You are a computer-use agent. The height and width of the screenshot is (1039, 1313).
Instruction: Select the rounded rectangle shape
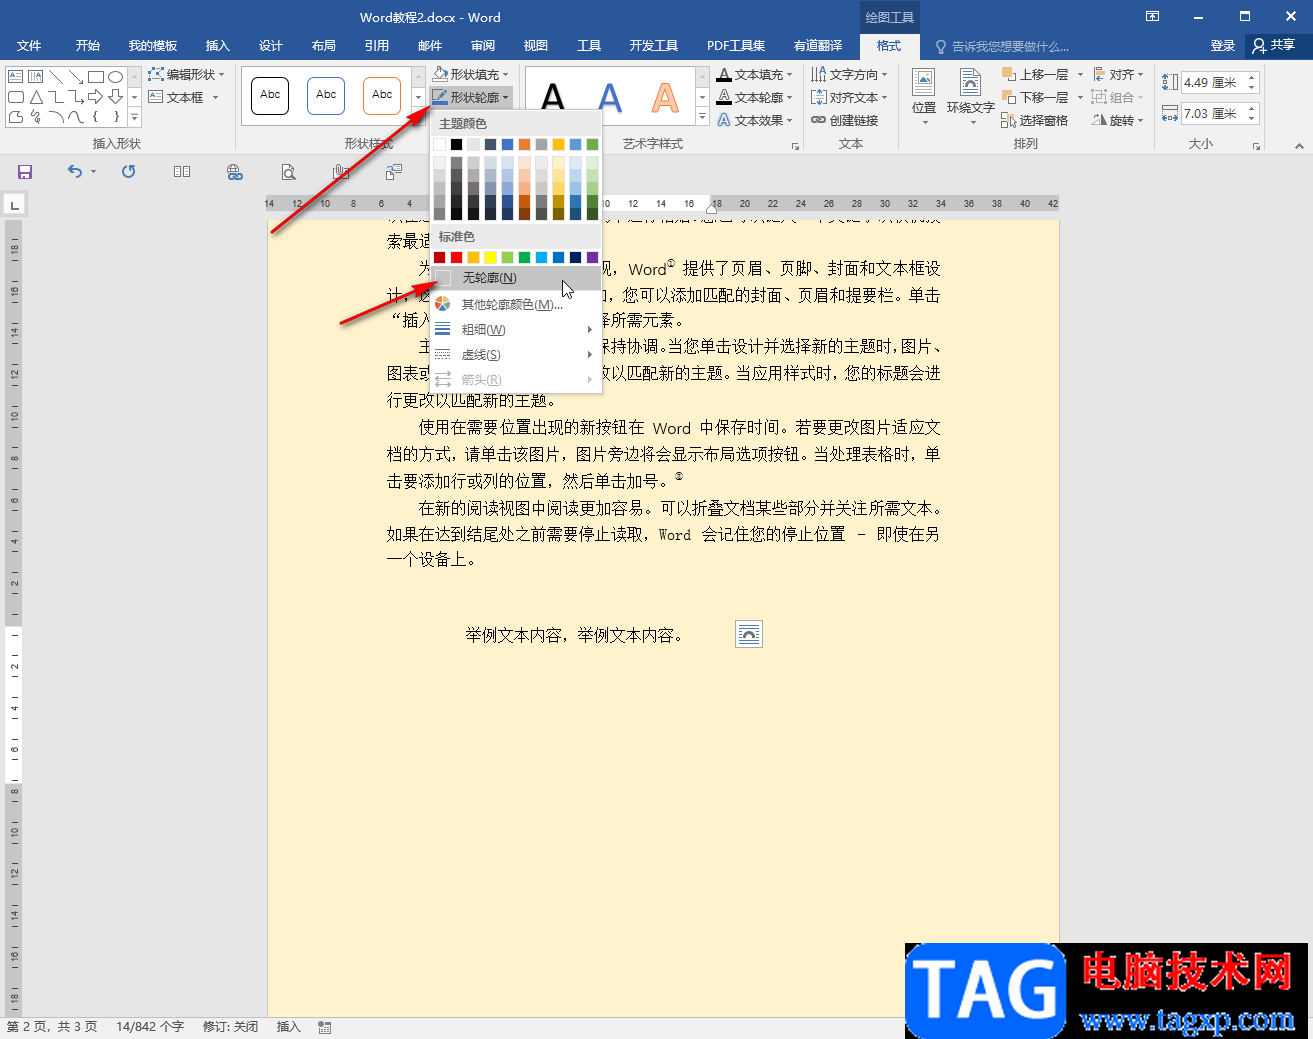coord(16,97)
